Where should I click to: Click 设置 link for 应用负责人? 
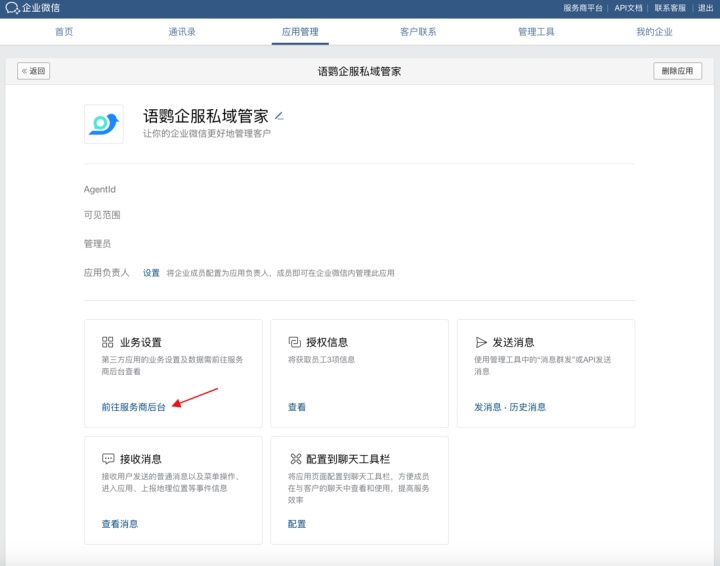point(151,273)
